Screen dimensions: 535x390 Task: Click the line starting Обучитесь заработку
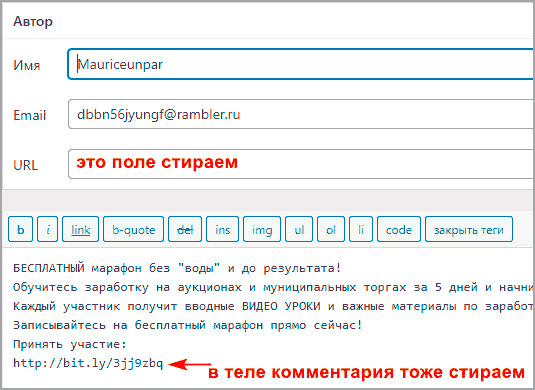pos(274,287)
